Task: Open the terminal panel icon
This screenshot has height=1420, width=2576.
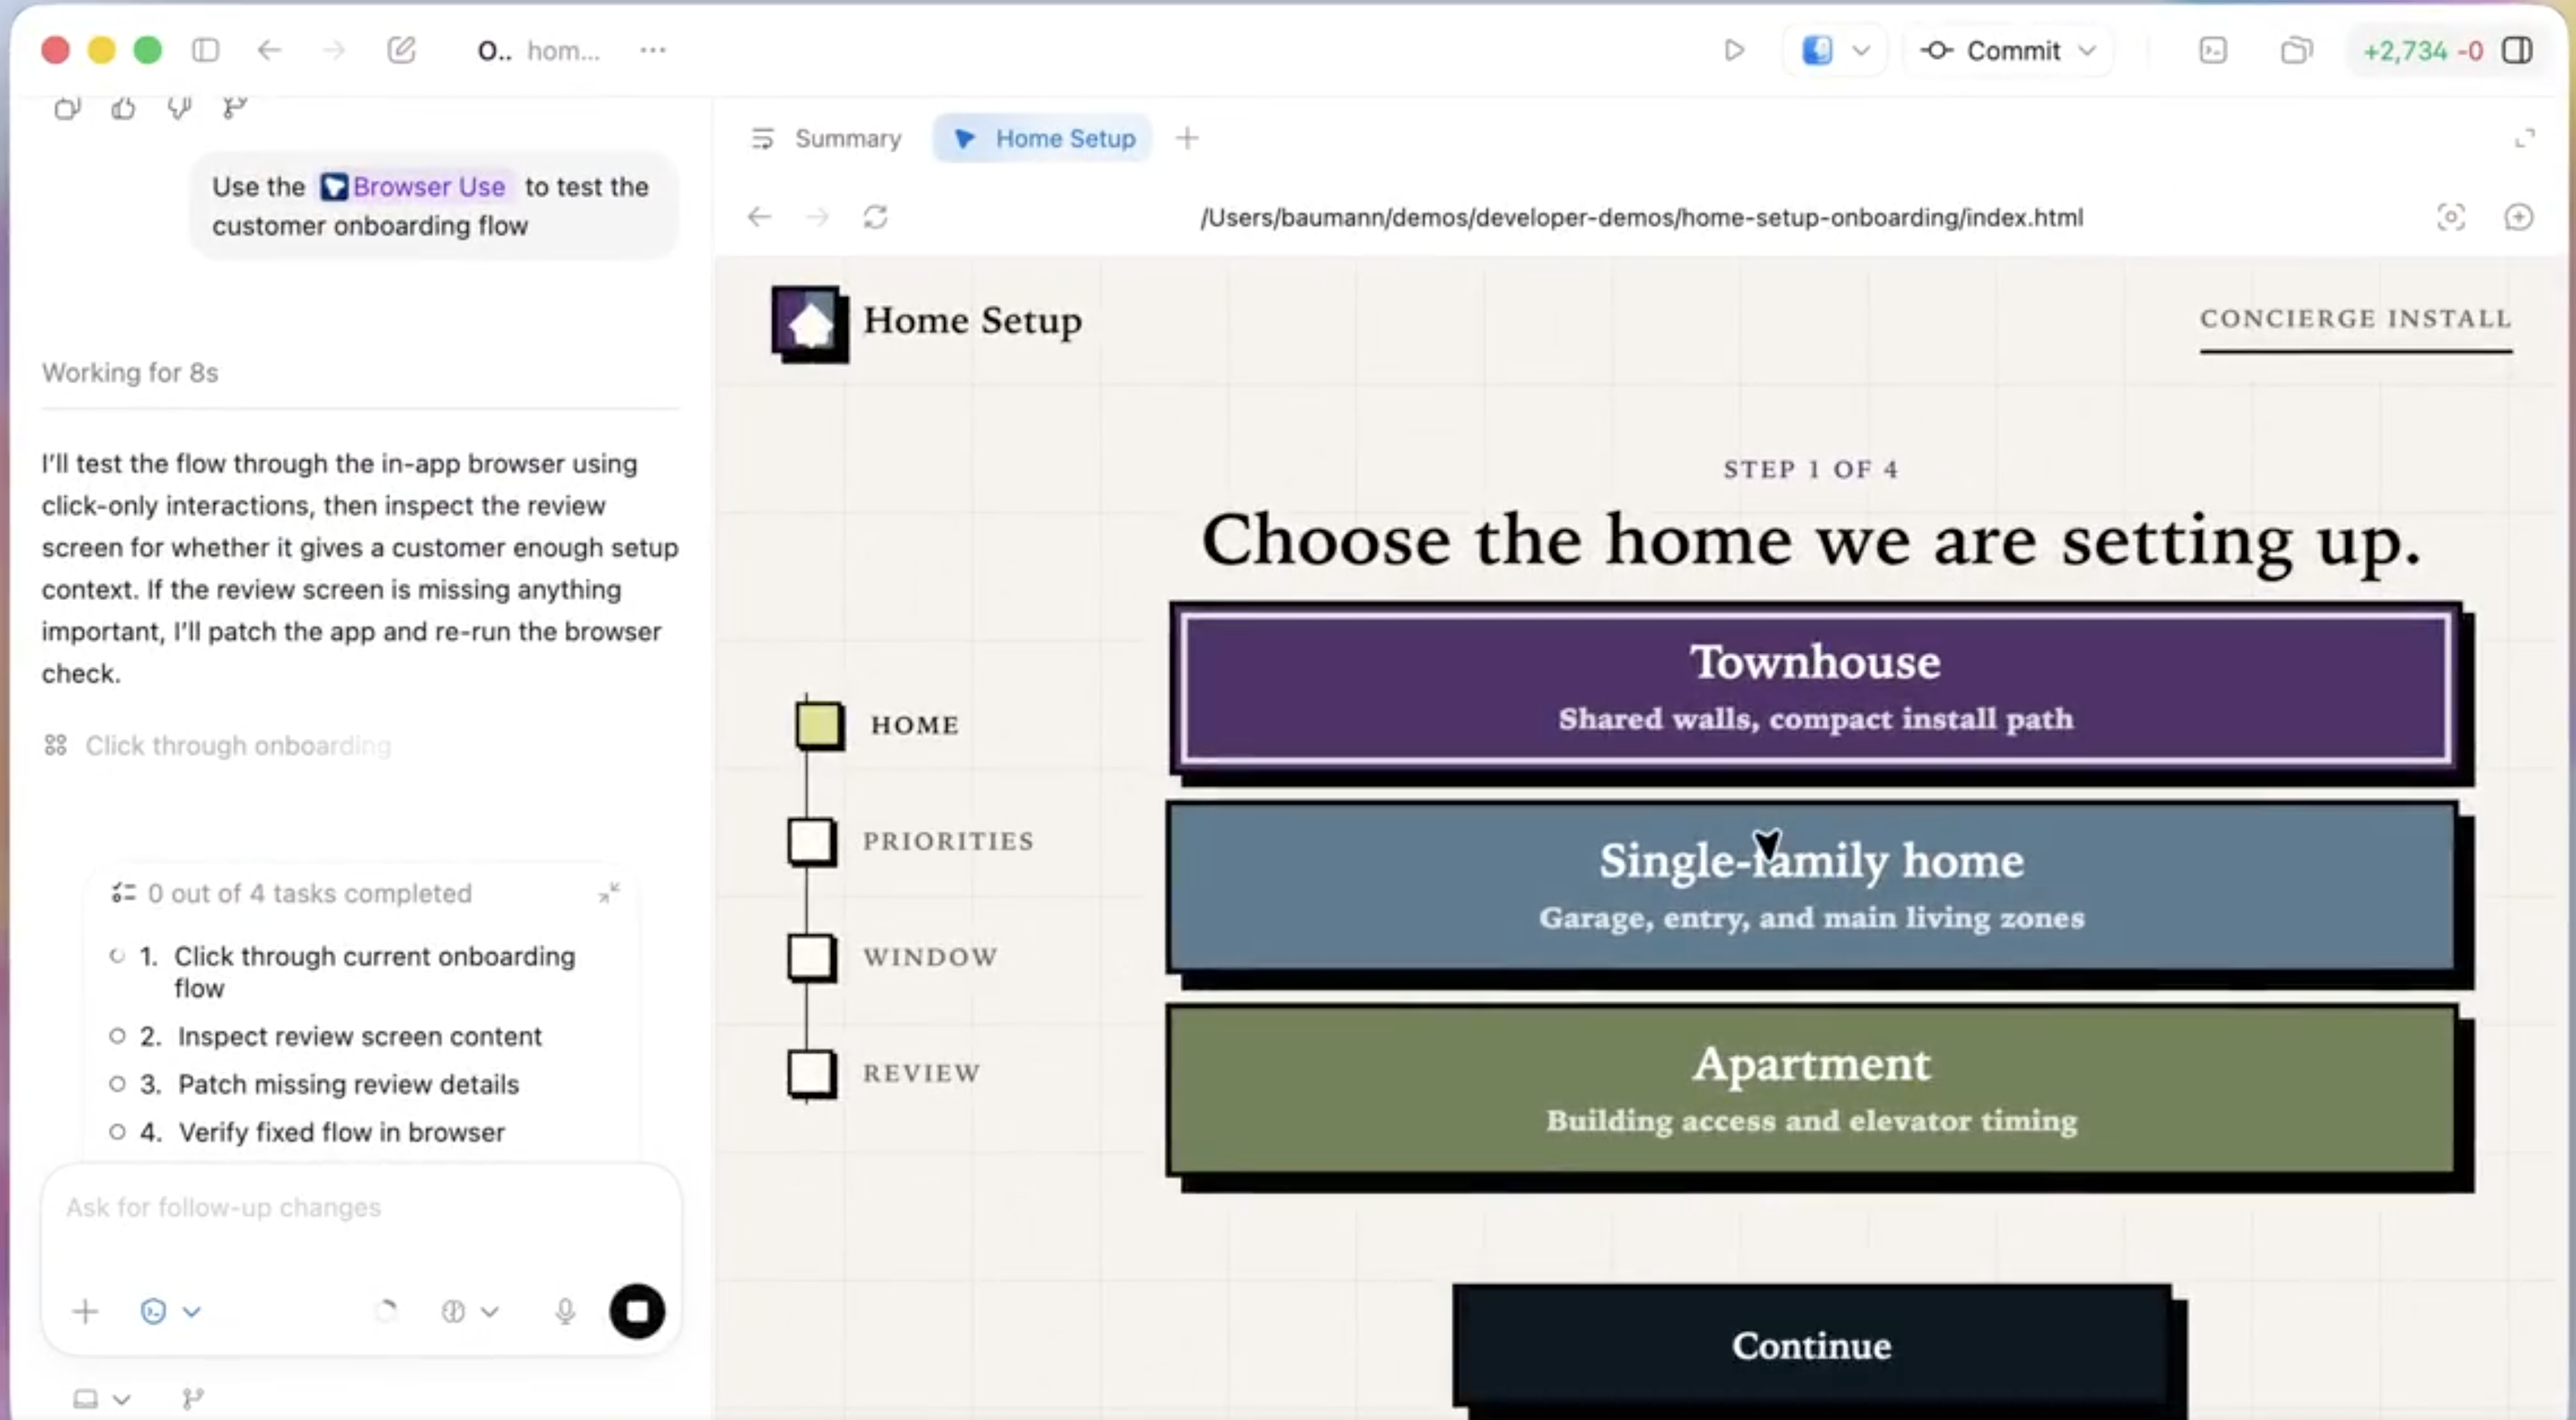Action: (2213, 50)
